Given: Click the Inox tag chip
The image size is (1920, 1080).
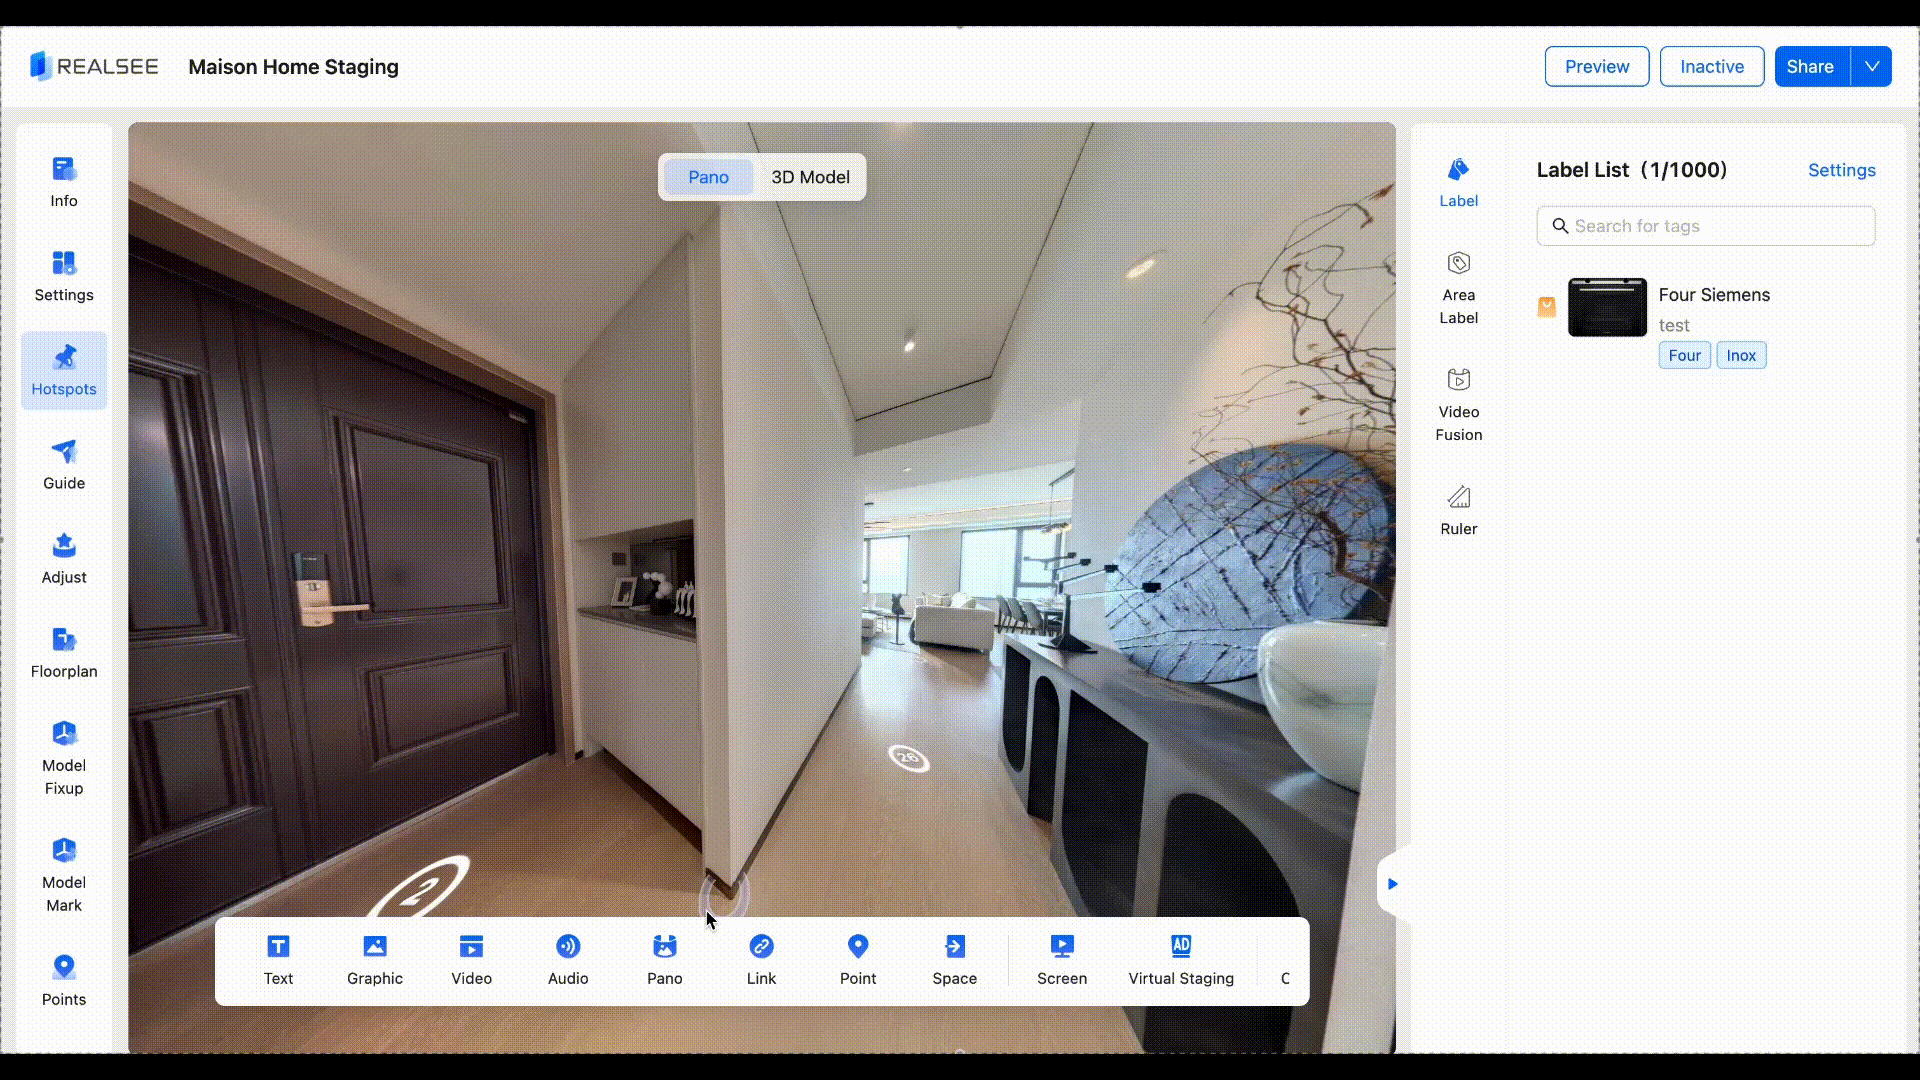Looking at the screenshot, I should pyautogui.click(x=1741, y=355).
